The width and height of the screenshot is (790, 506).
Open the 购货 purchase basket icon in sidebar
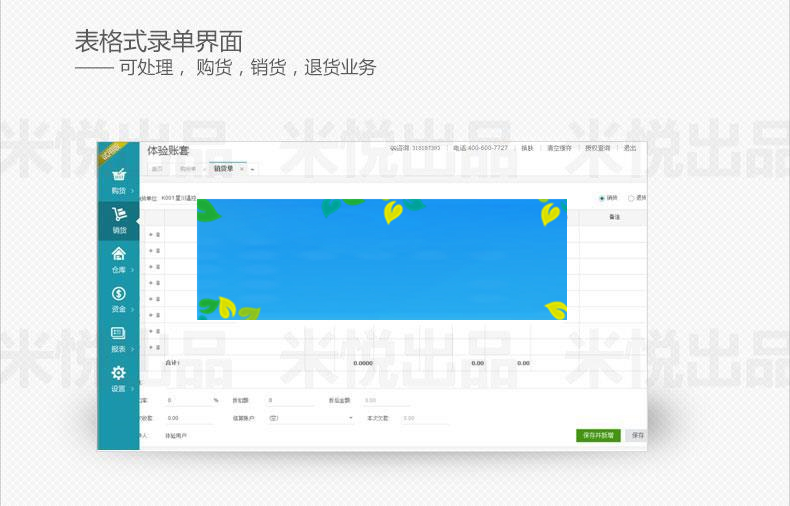point(118,174)
